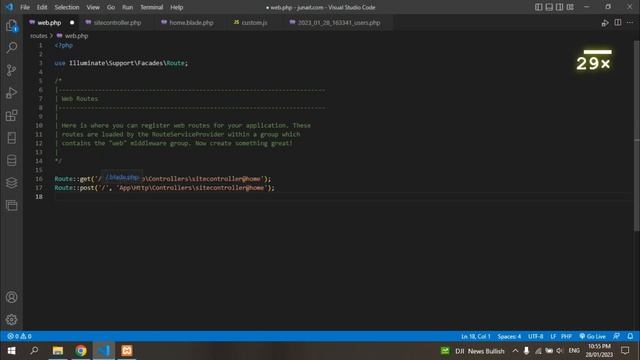Viewport: 640px width, 360px height.
Task: Open the Selection menu
Action: pos(67,7)
